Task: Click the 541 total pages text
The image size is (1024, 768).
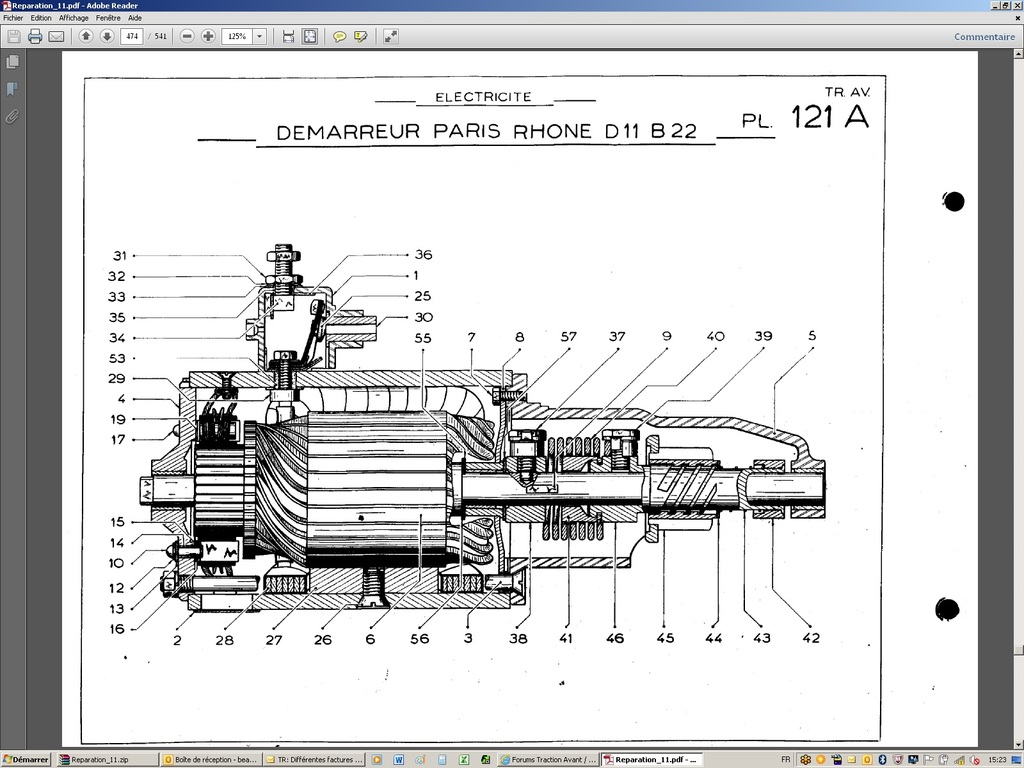Action: point(161,37)
